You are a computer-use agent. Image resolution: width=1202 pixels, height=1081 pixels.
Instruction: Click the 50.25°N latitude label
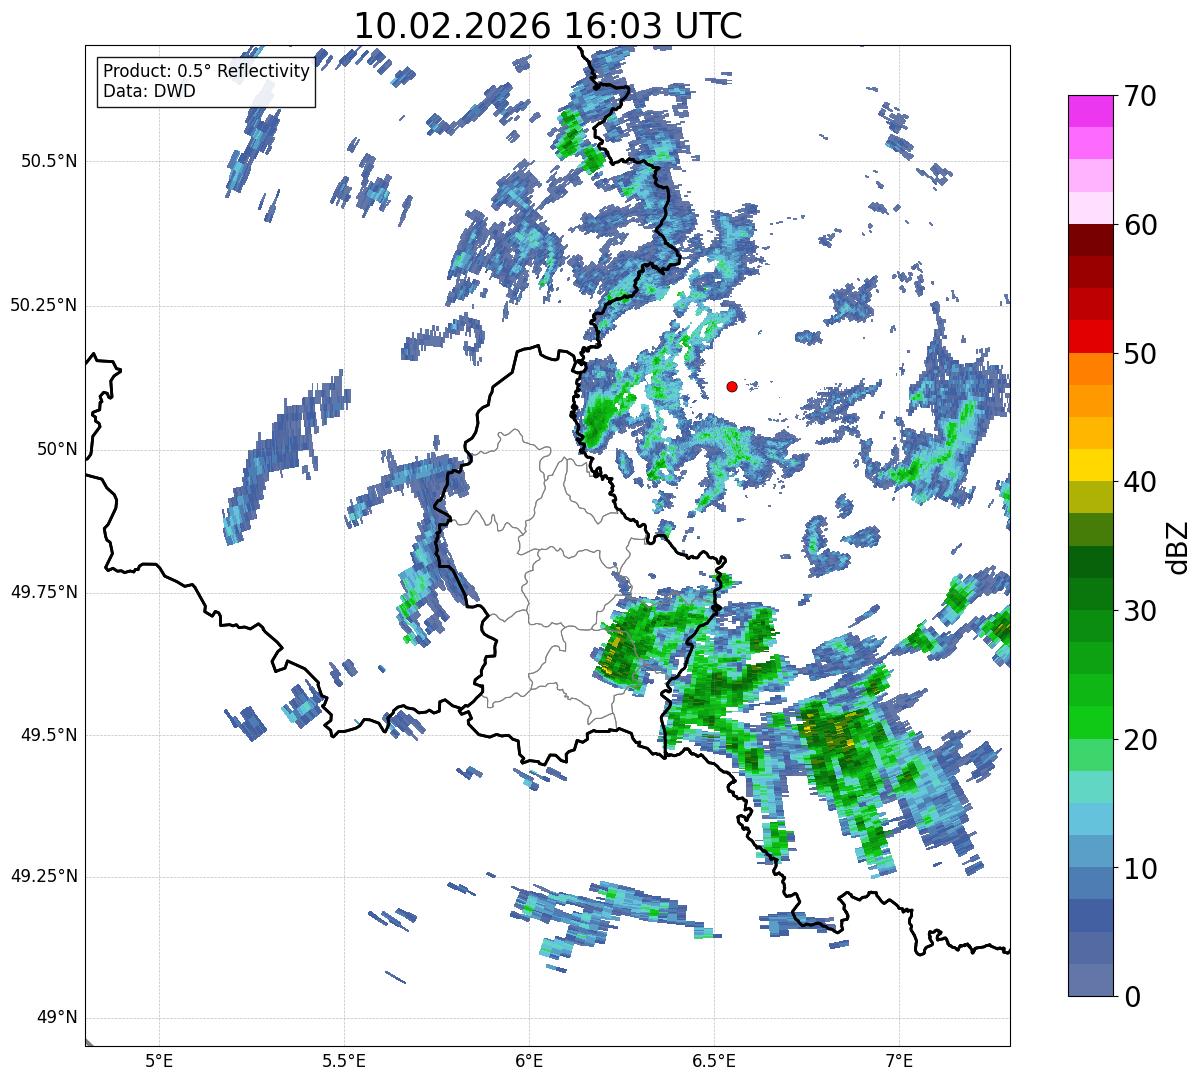pyautogui.click(x=44, y=305)
